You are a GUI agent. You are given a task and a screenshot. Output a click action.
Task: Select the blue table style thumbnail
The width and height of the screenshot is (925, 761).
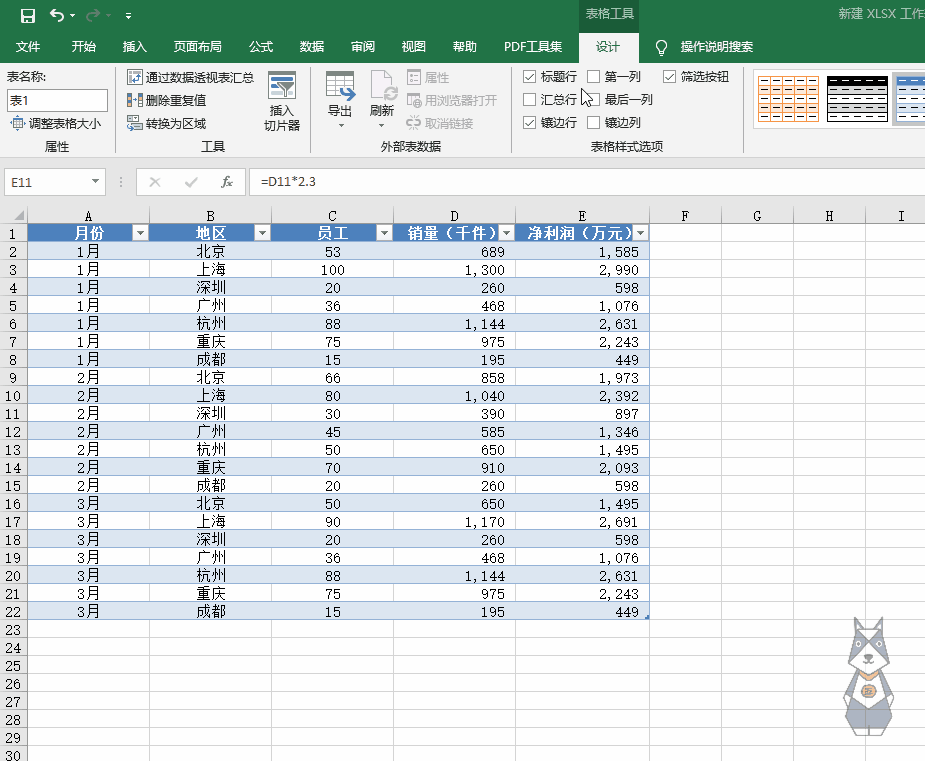[910, 99]
